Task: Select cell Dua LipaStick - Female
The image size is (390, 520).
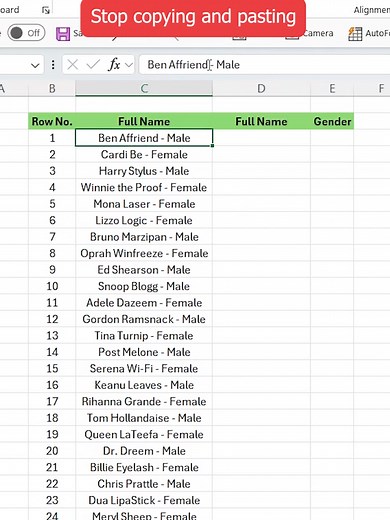Action: coord(144,500)
